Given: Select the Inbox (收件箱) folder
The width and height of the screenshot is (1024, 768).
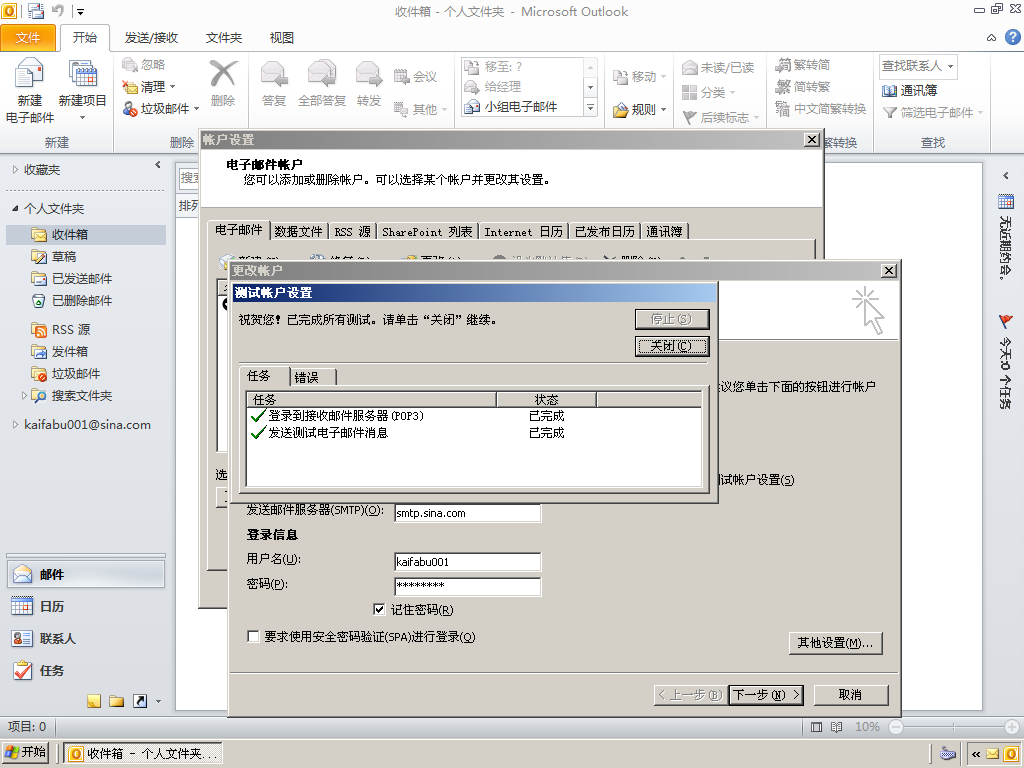Looking at the screenshot, I should (86, 234).
